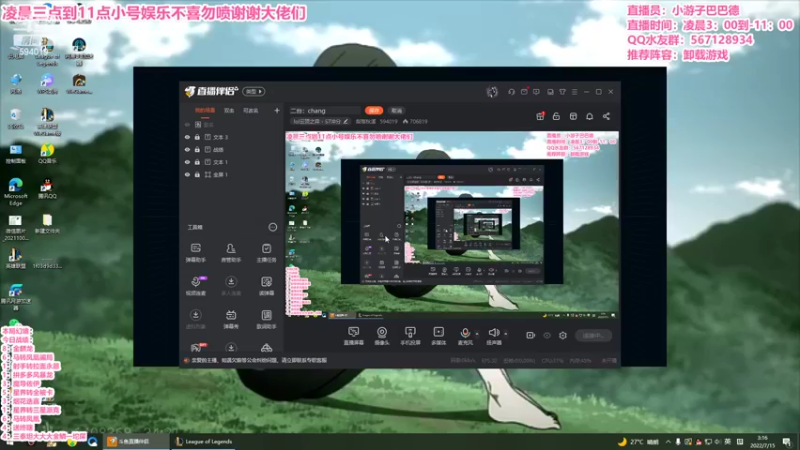Open the 读弹幕 tool
Image resolution: width=800 pixels, height=450 pixels.
coord(266,286)
